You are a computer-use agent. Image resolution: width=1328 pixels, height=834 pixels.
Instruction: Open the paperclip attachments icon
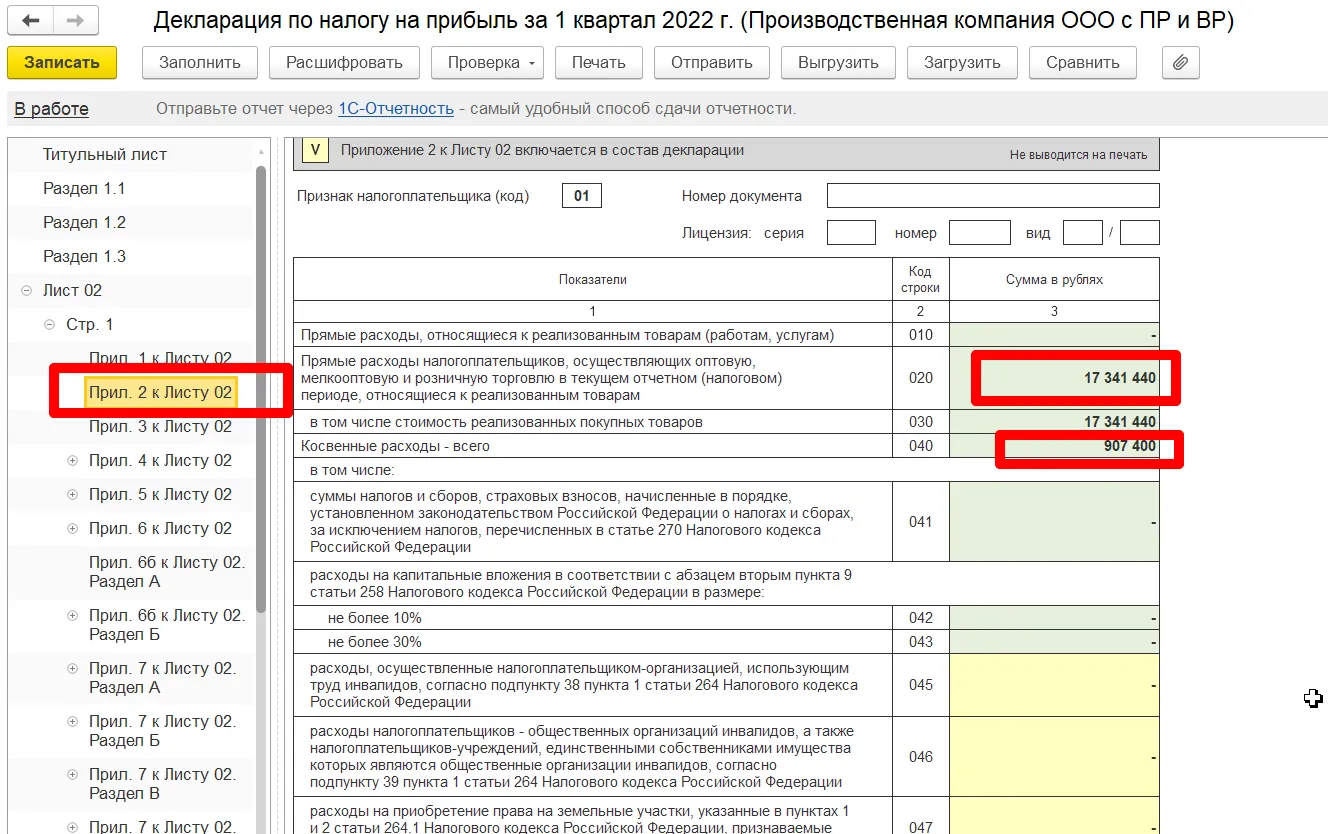1180,62
